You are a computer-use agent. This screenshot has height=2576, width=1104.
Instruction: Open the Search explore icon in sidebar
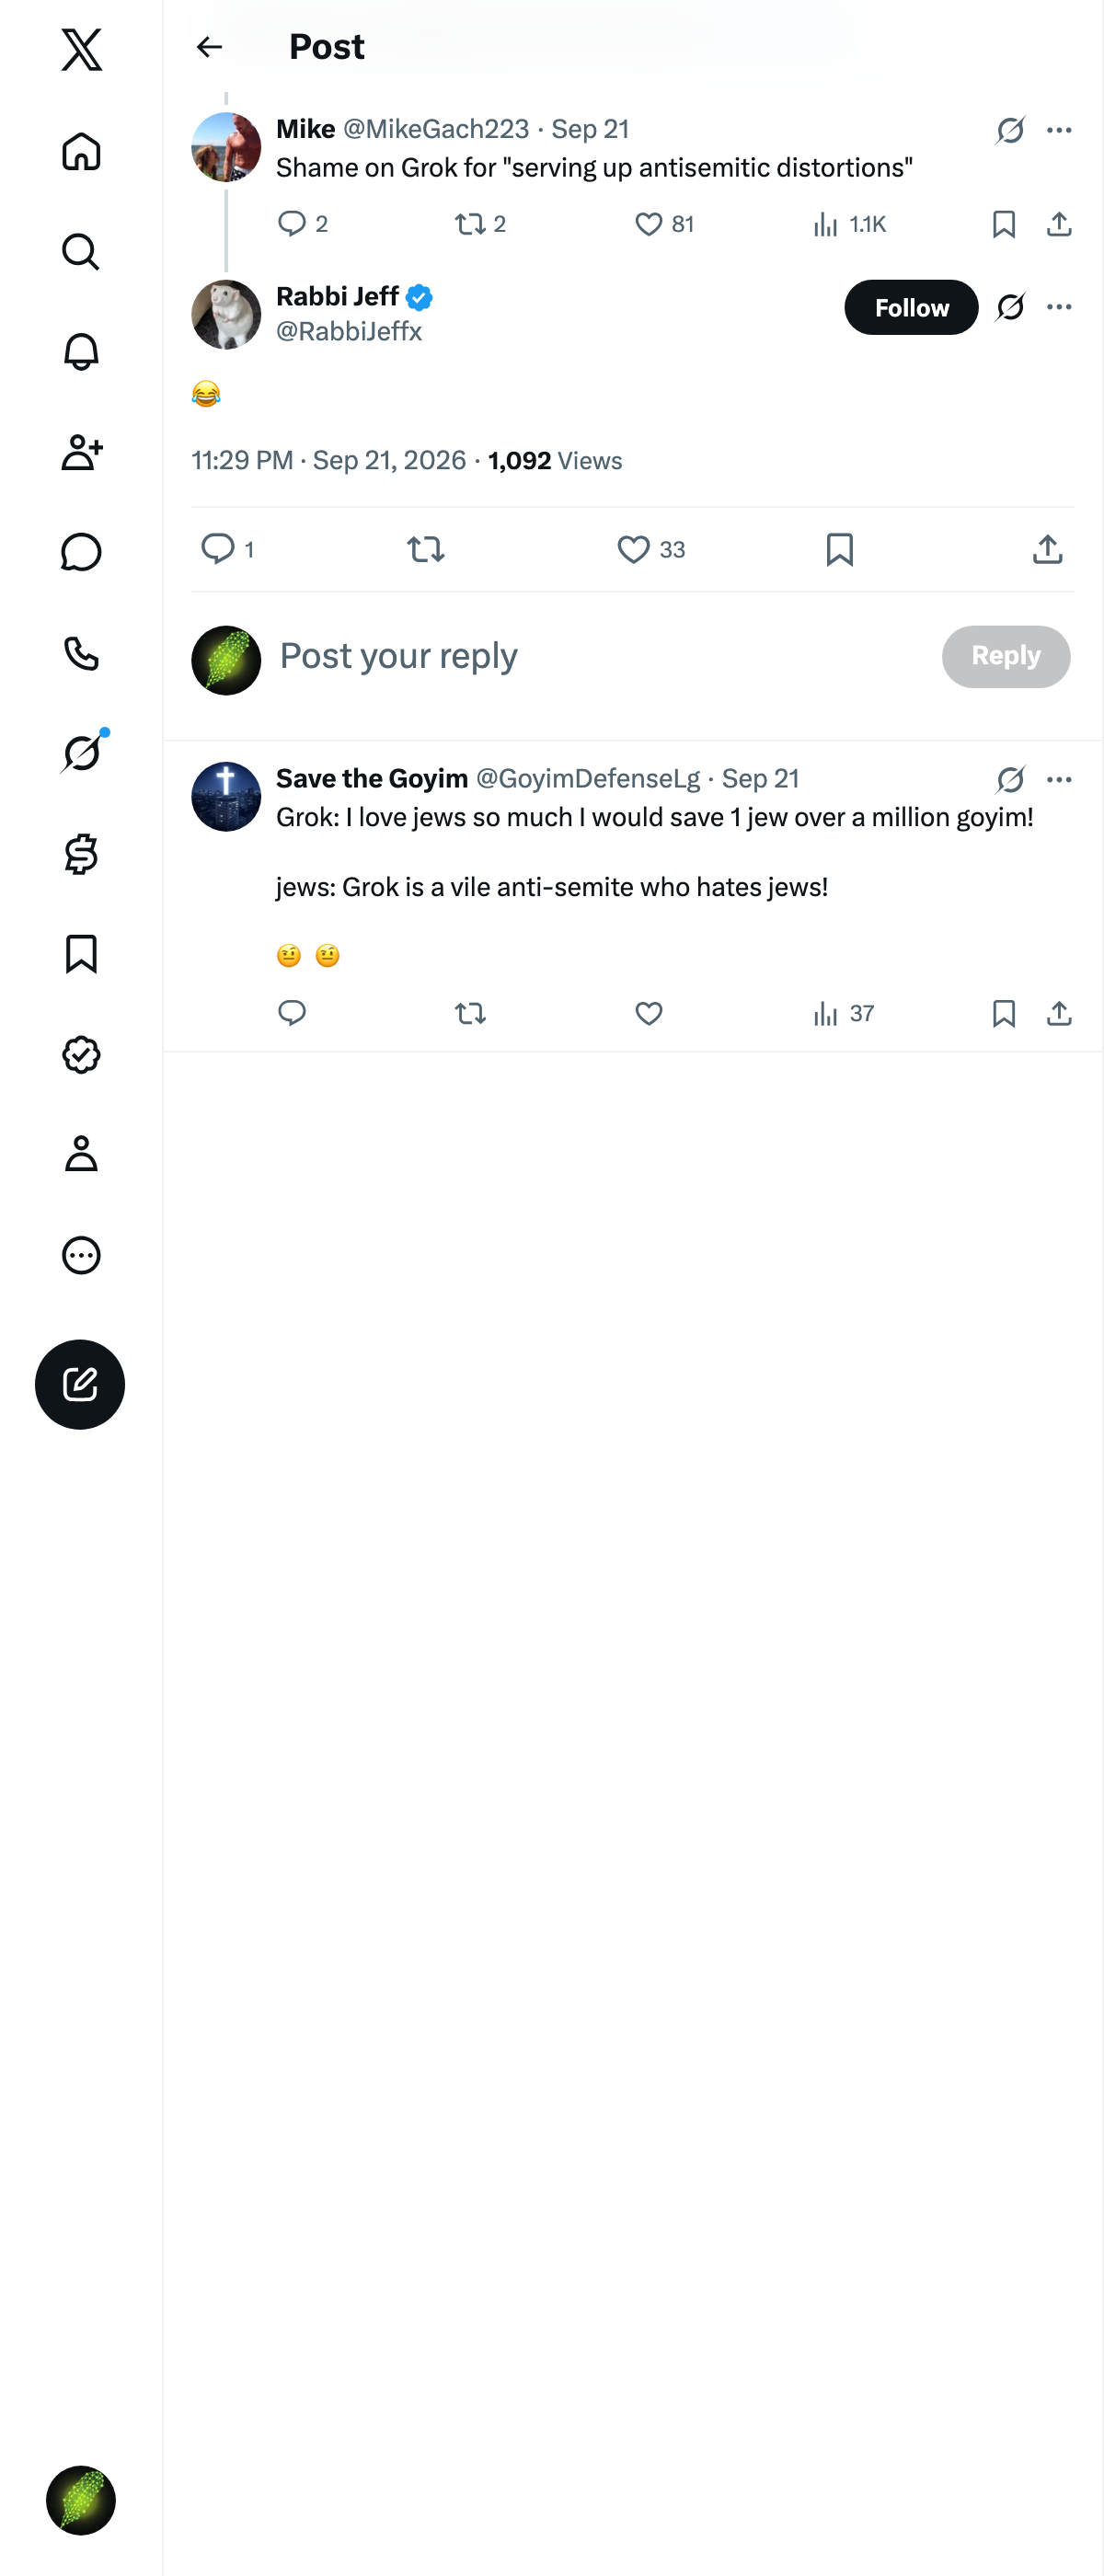pos(81,252)
